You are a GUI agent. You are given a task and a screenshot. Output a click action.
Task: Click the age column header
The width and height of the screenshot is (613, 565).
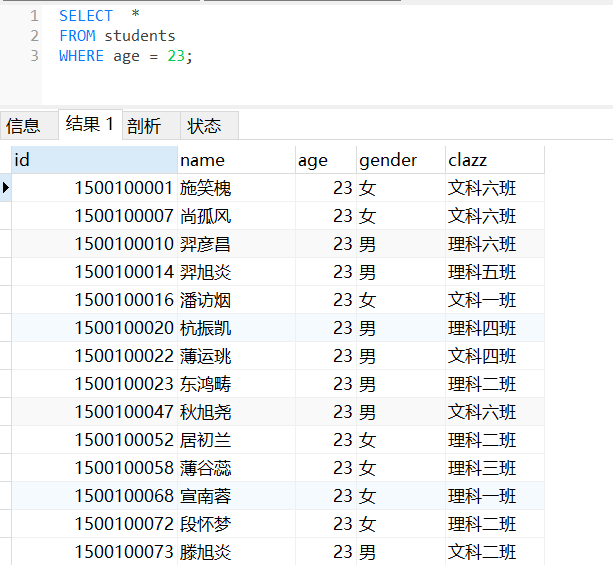326,160
